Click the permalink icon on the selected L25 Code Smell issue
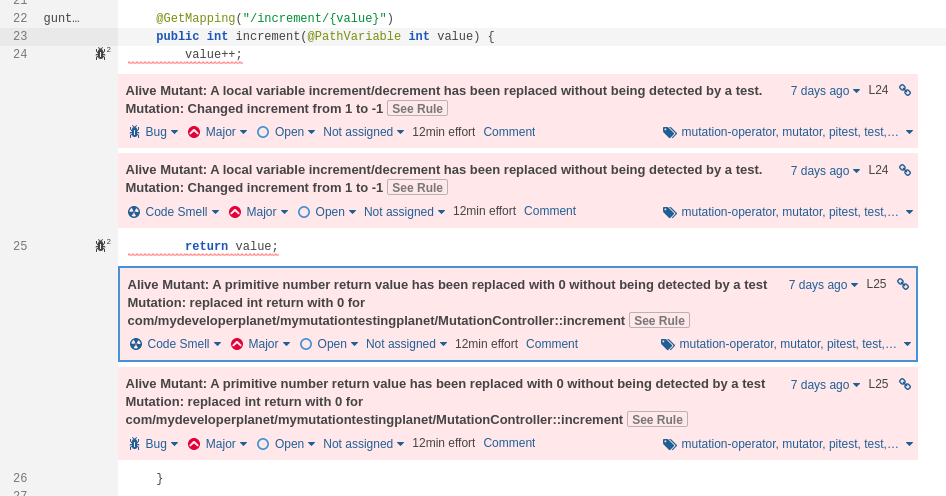Viewport: 946px width, 496px height. coord(903,284)
